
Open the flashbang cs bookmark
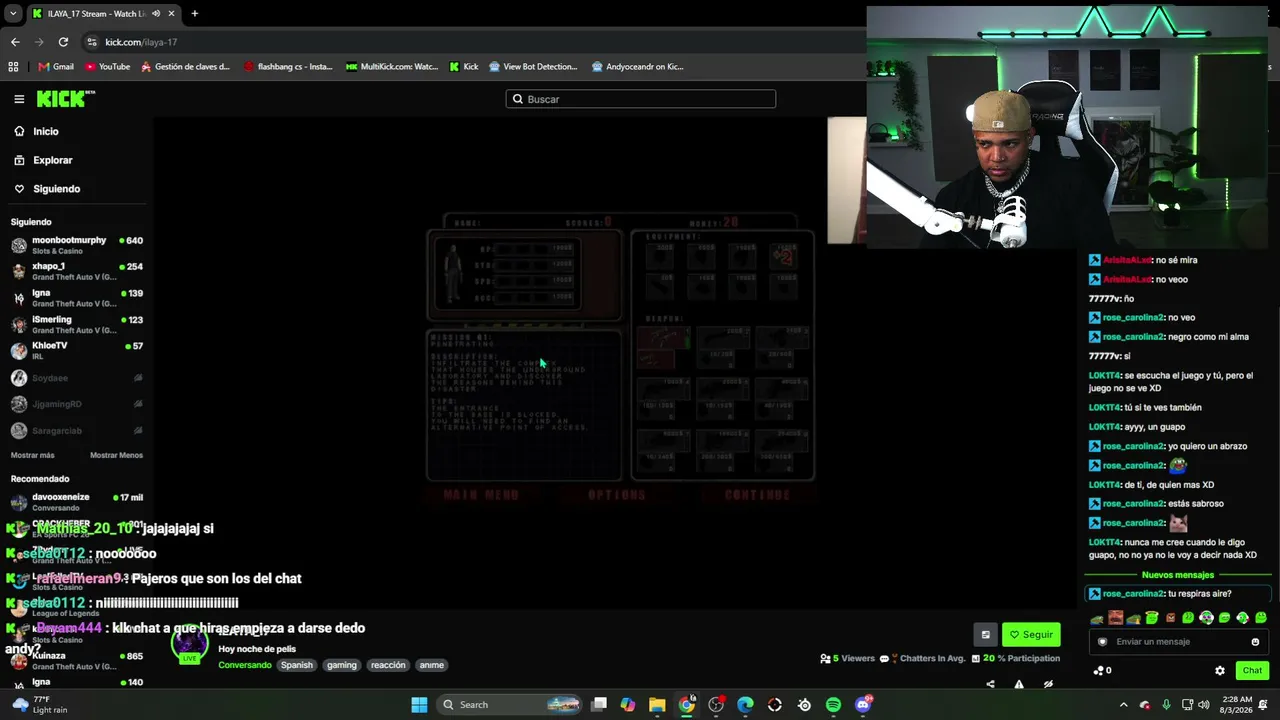[288, 67]
